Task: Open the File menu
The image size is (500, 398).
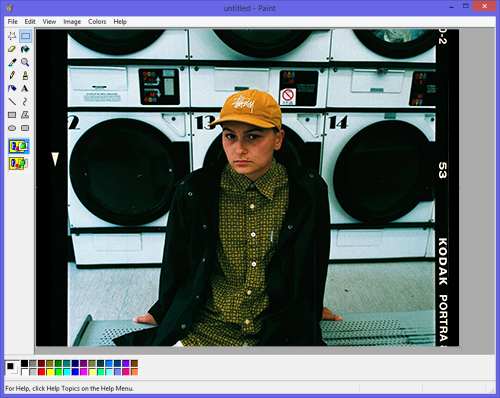Action: [13, 22]
